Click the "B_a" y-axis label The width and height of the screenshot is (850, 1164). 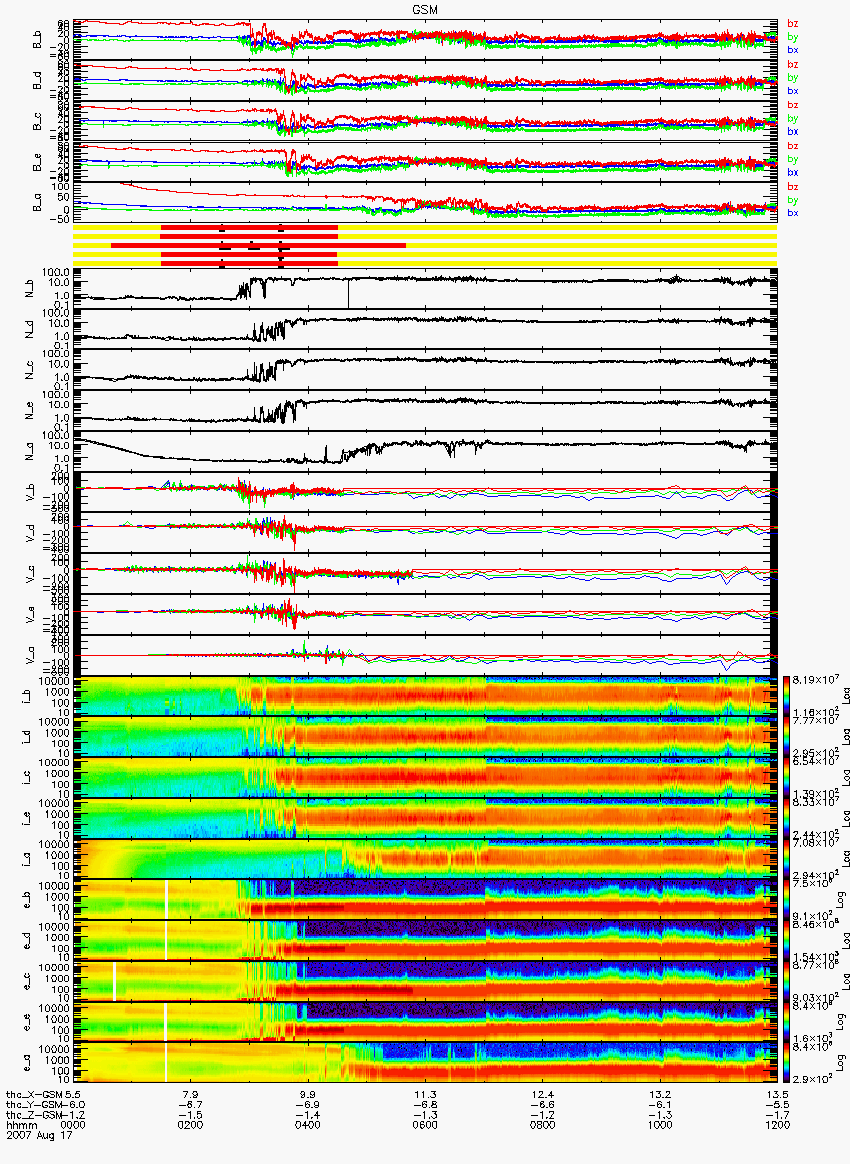click(x=37, y=203)
